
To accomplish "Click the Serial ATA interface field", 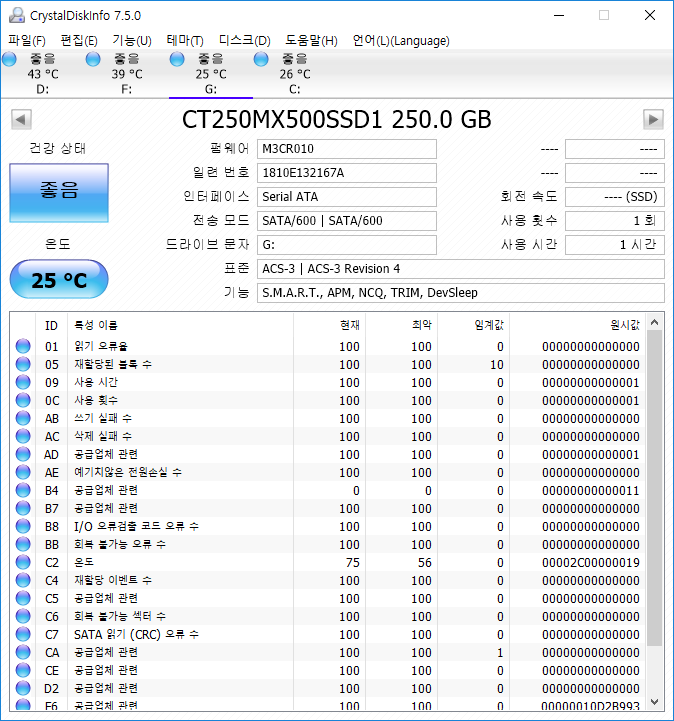I will [347, 197].
